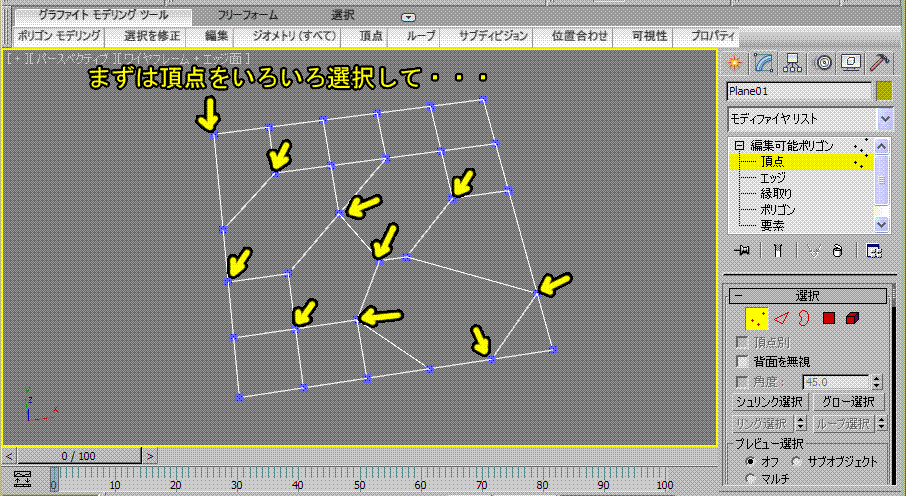The width and height of the screenshot is (906, 496).
Task: Click the ワイヤフレーム + エッジ面 viewport label
Action: click(184, 58)
